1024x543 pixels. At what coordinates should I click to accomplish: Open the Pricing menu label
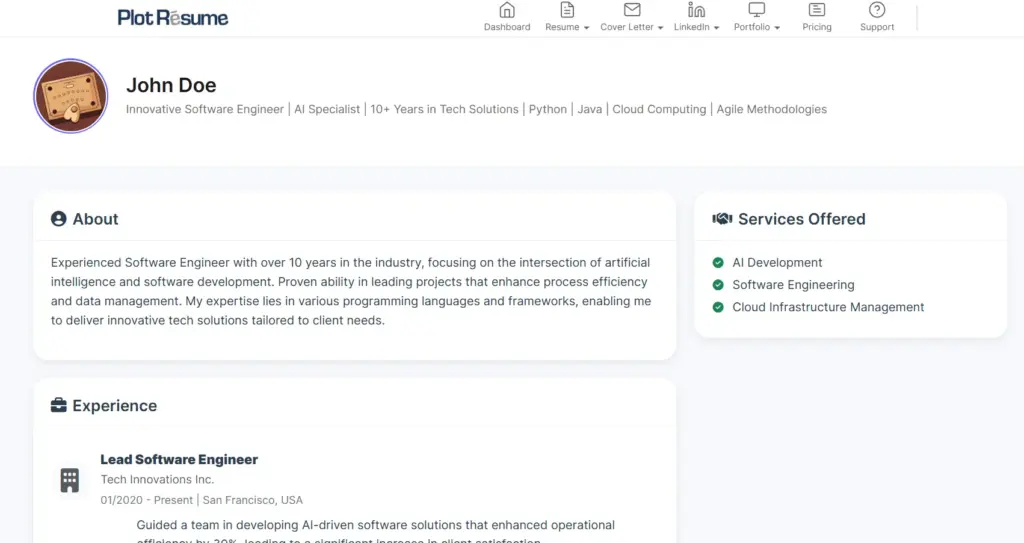pyautogui.click(x=816, y=27)
